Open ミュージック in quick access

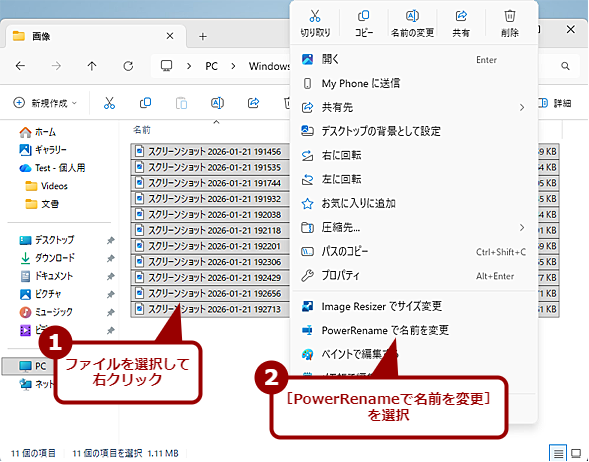46,312
